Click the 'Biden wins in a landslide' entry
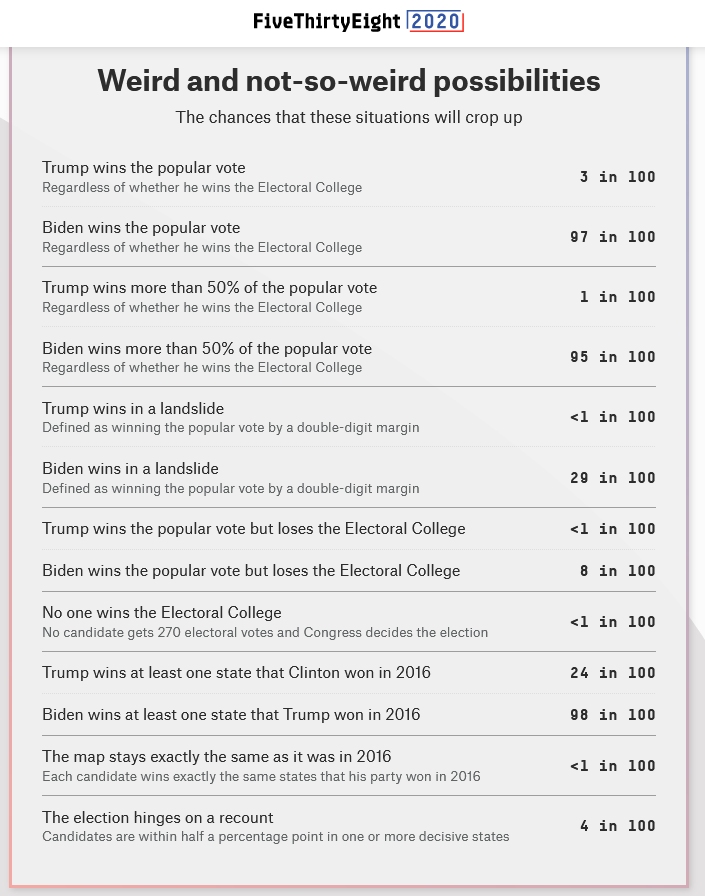 [x=130, y=469]
